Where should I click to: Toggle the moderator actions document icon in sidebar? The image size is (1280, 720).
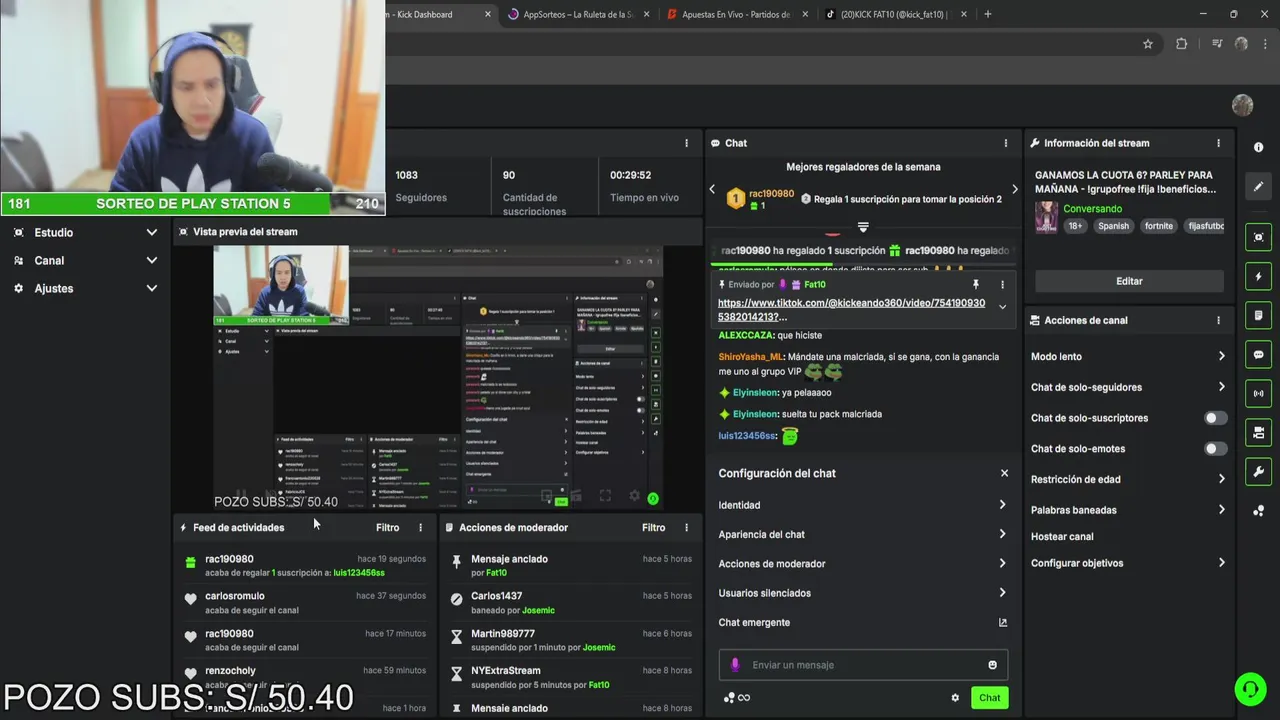point(1258,315)
